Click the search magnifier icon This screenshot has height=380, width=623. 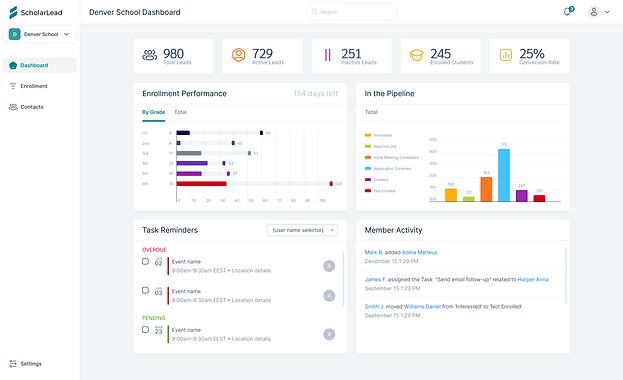pyautogui.click(x=314, y=12)
